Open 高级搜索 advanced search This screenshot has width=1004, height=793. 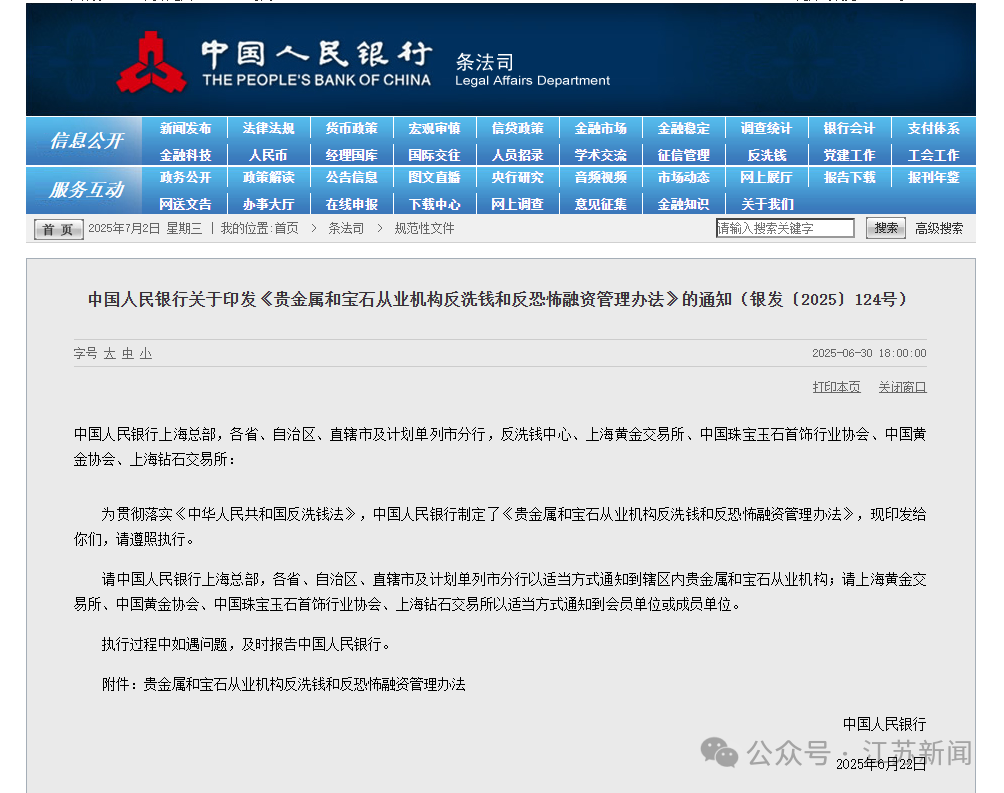(x=939, y=229)
